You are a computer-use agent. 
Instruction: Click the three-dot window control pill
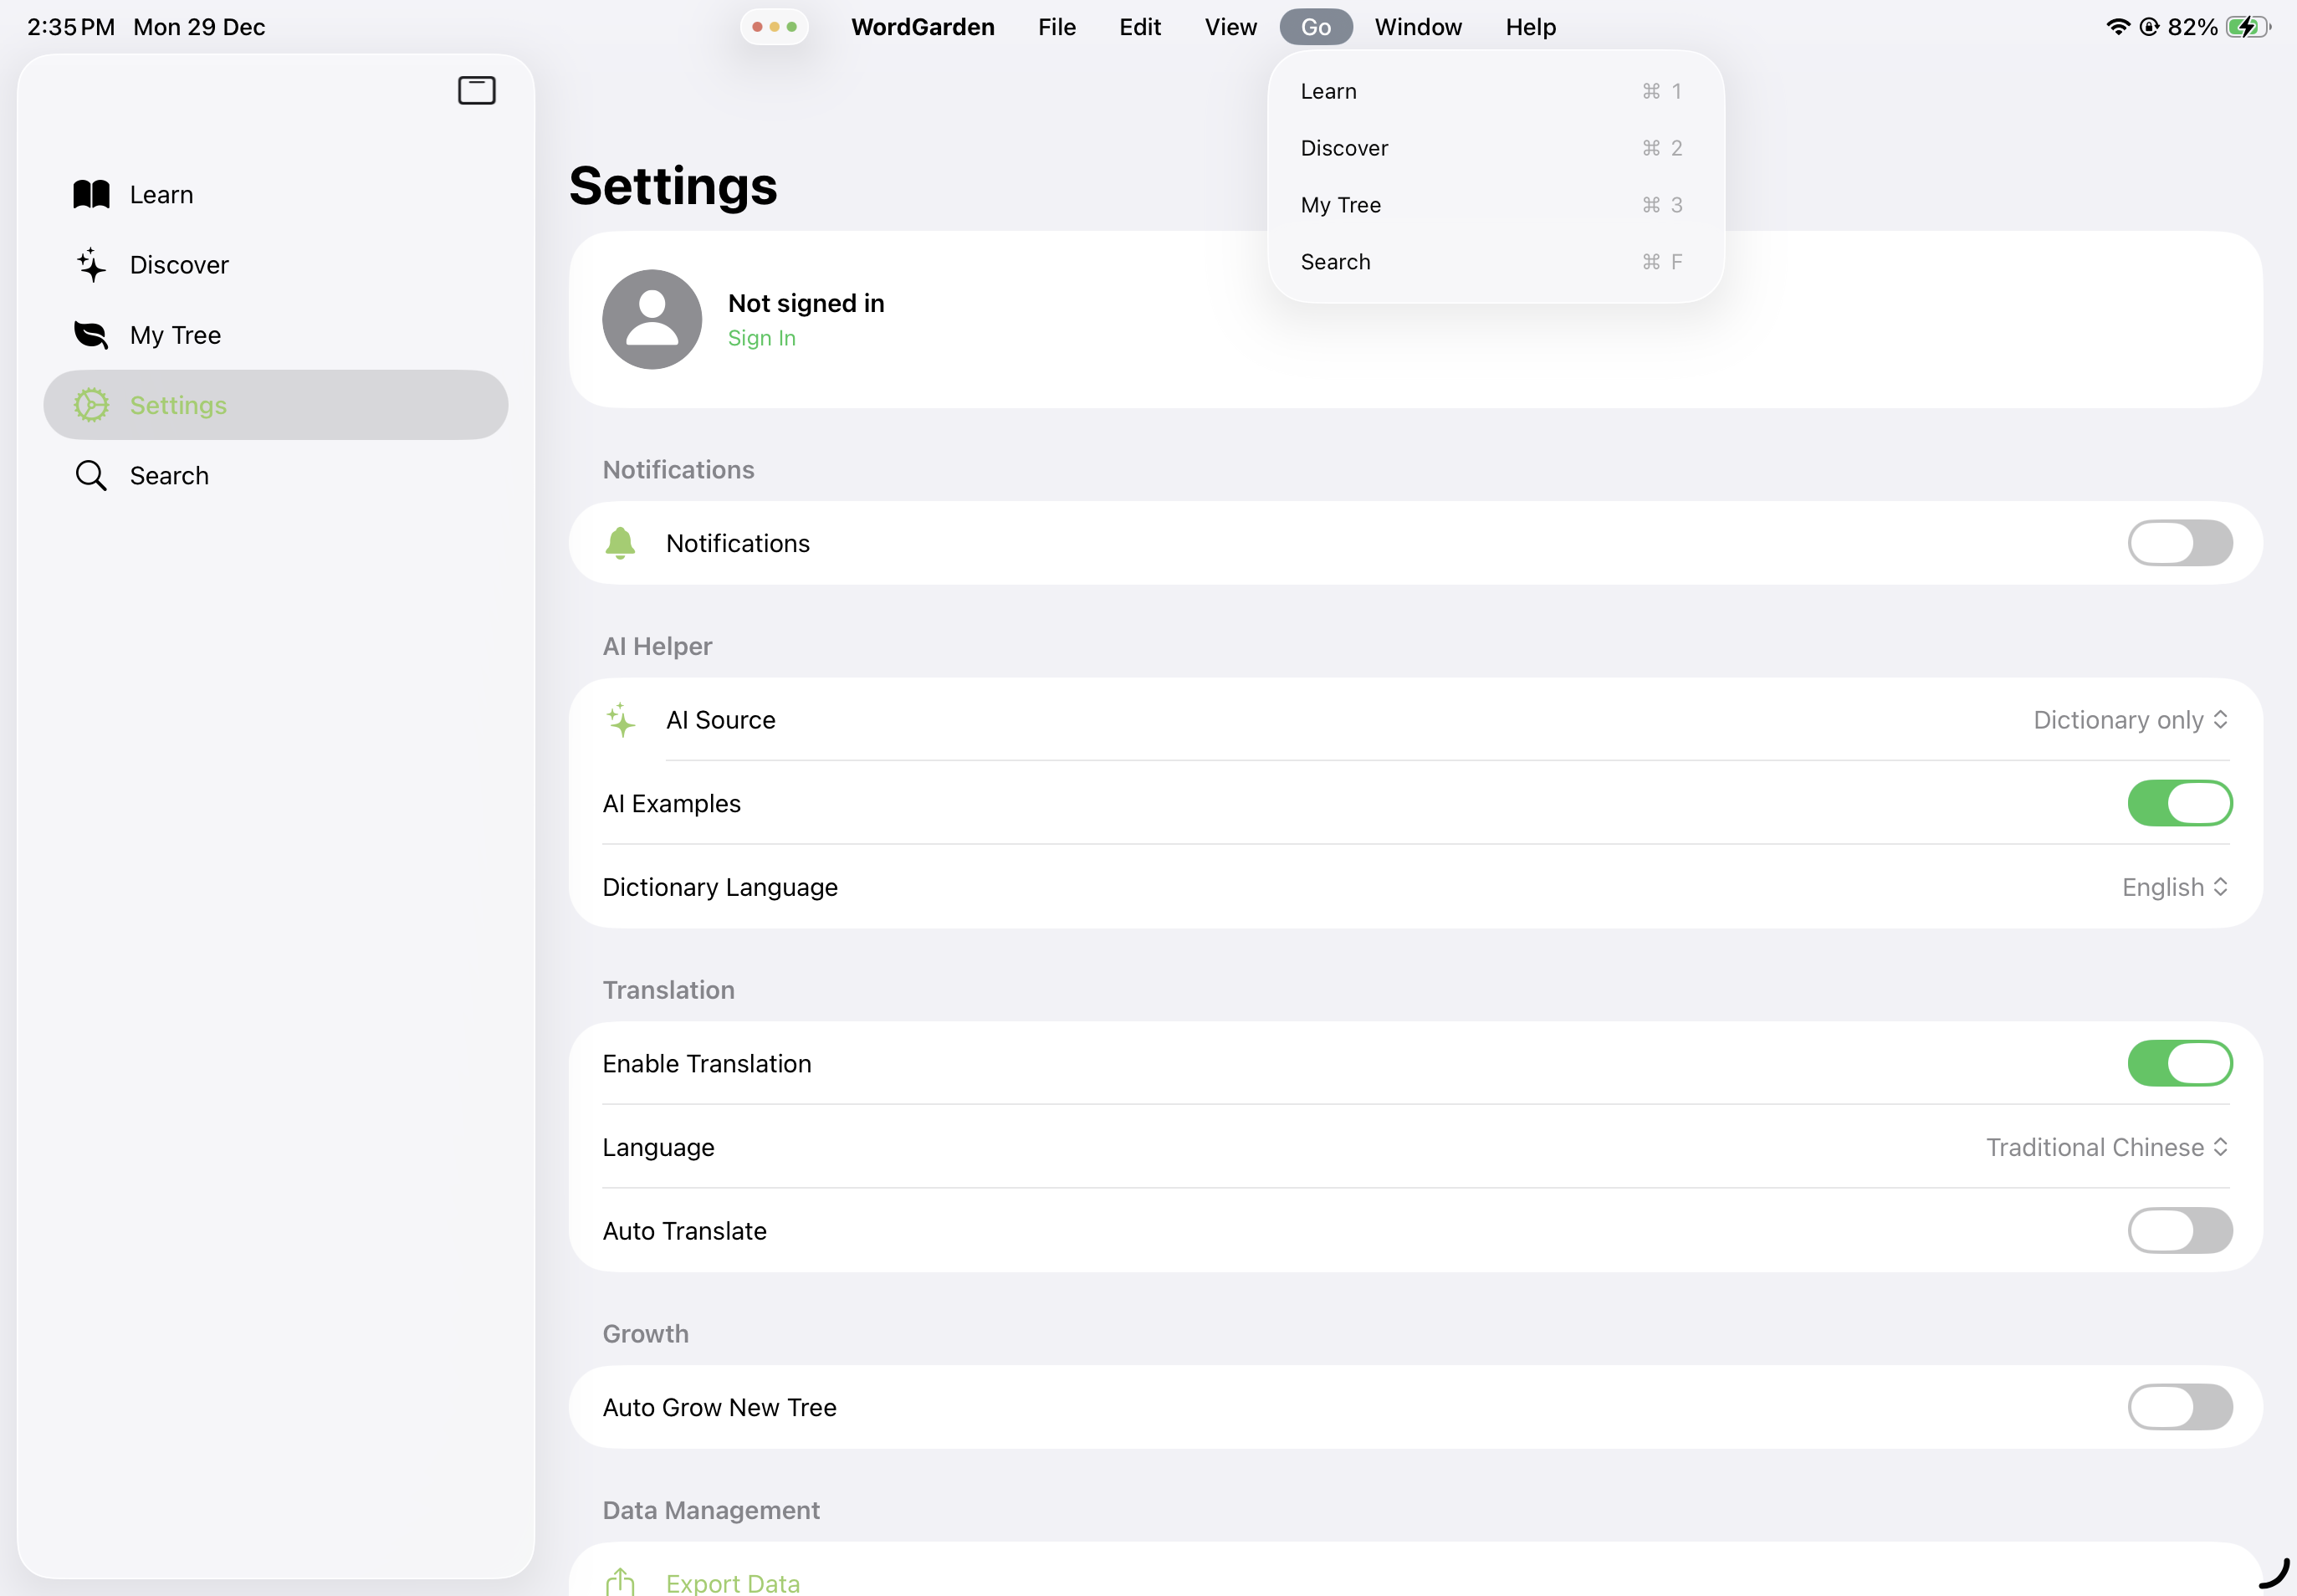pyautogui.click(x=774, y=27)
